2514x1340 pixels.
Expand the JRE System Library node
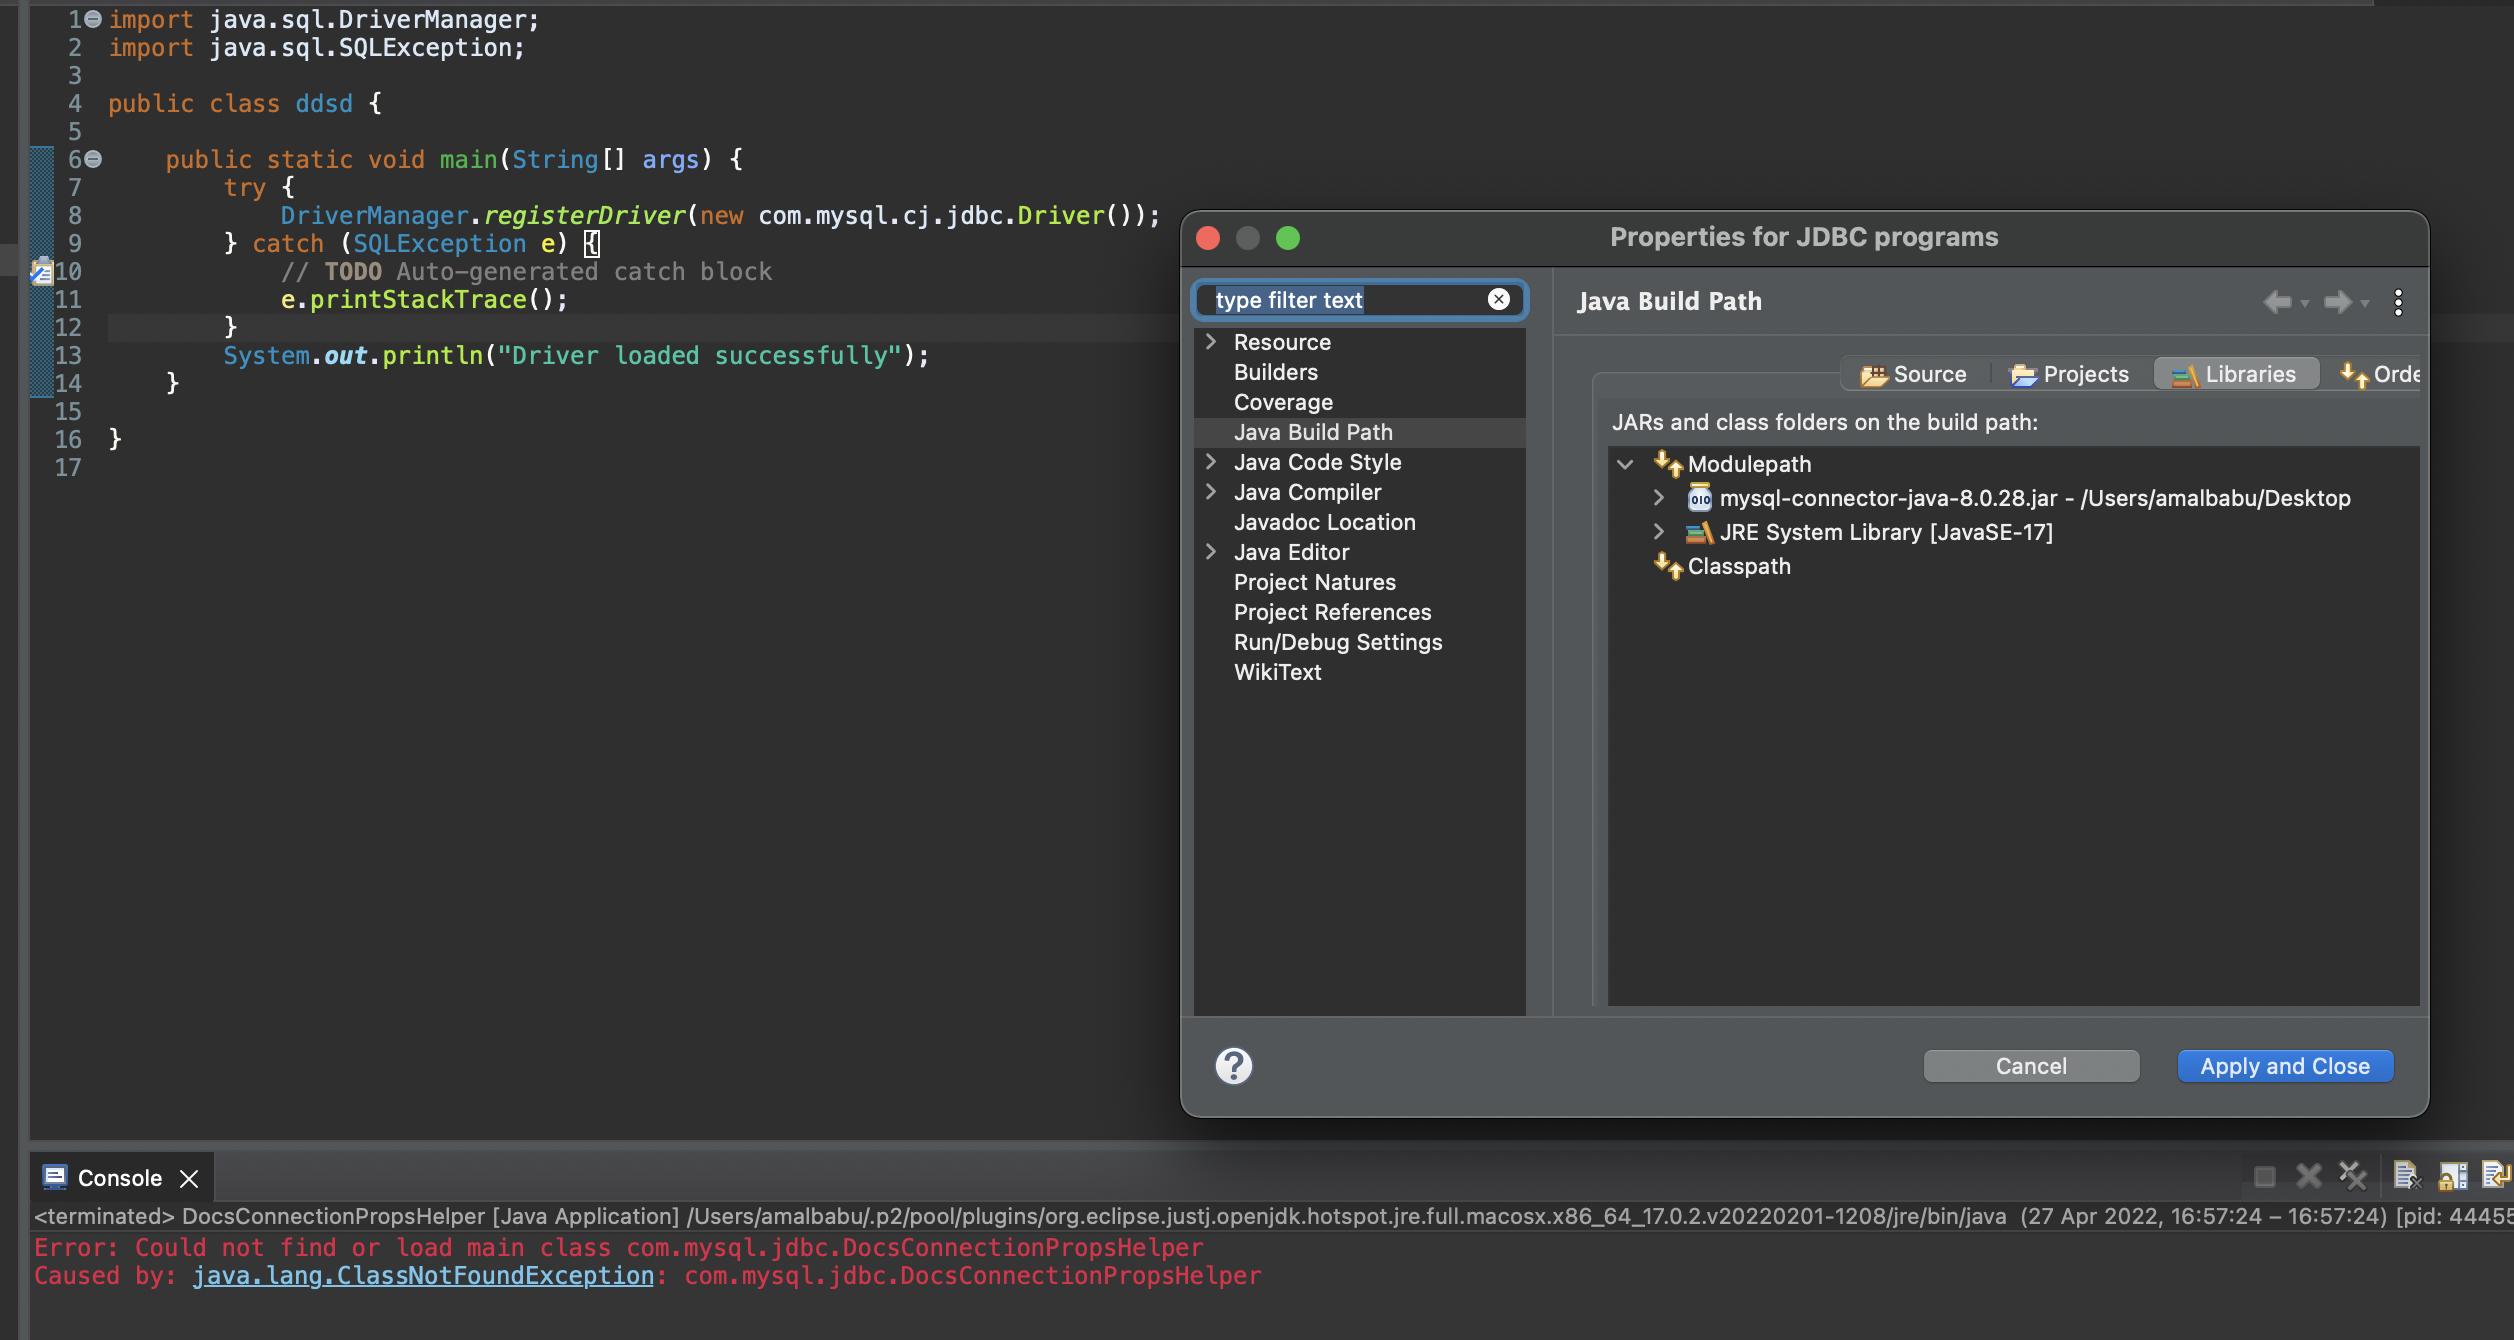pyautogui.click(x=1658, y=531)
